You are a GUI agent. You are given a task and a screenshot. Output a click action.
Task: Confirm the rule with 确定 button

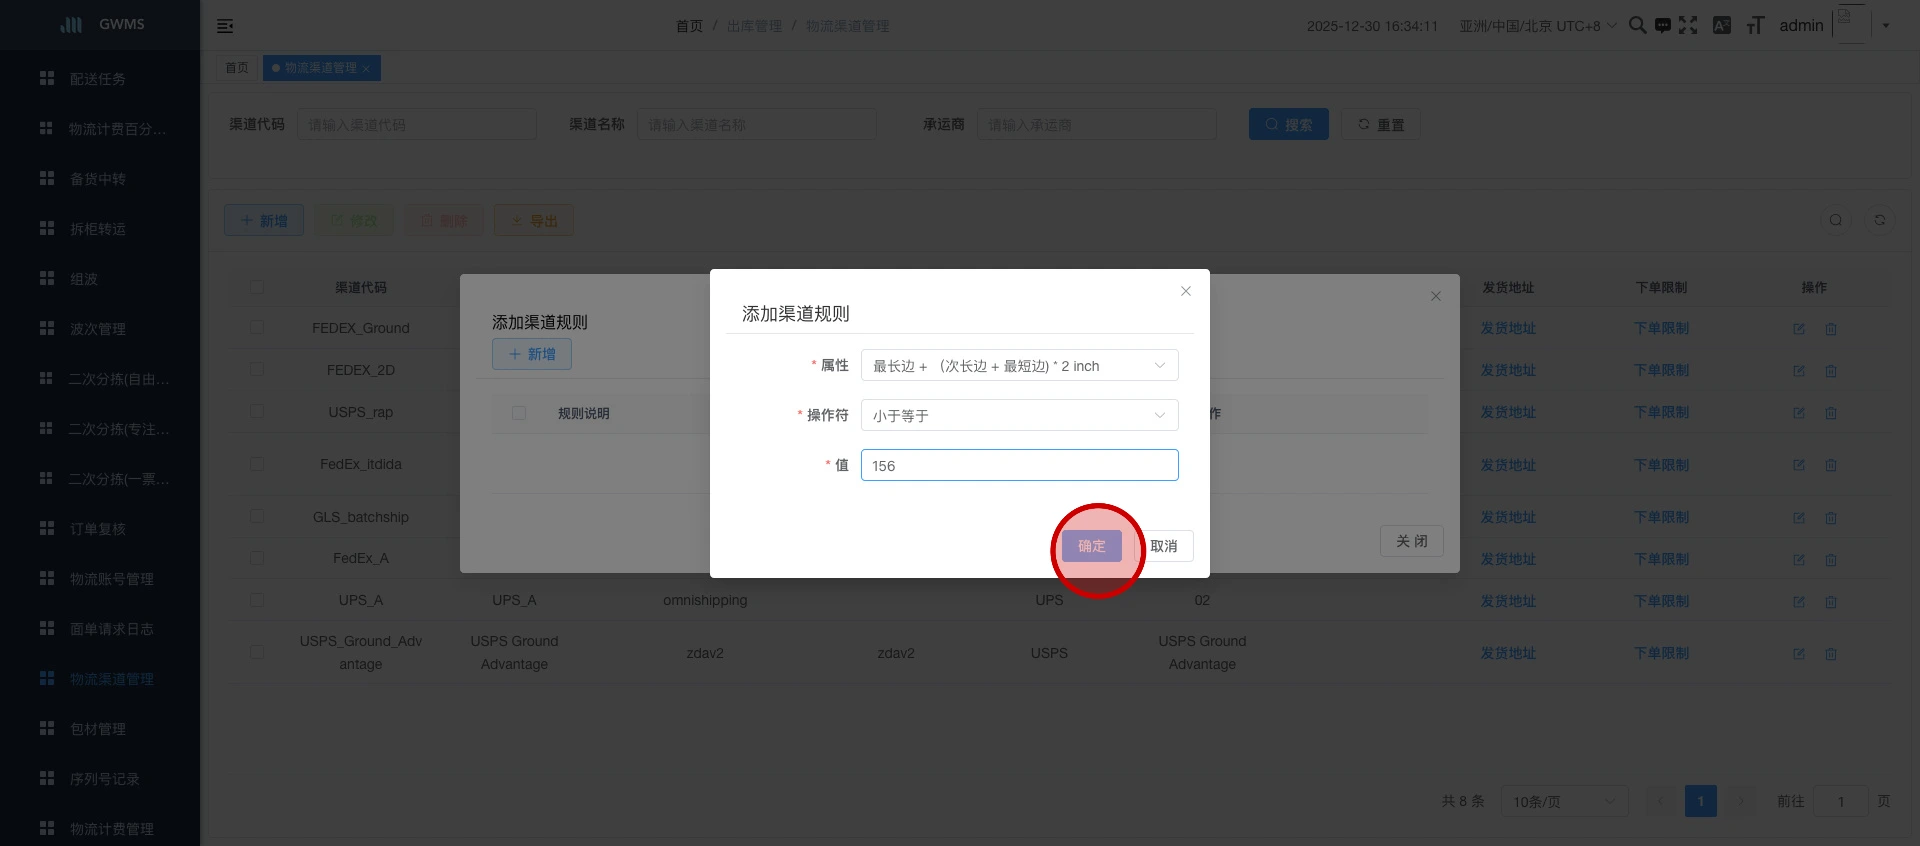click(1092, 546)
